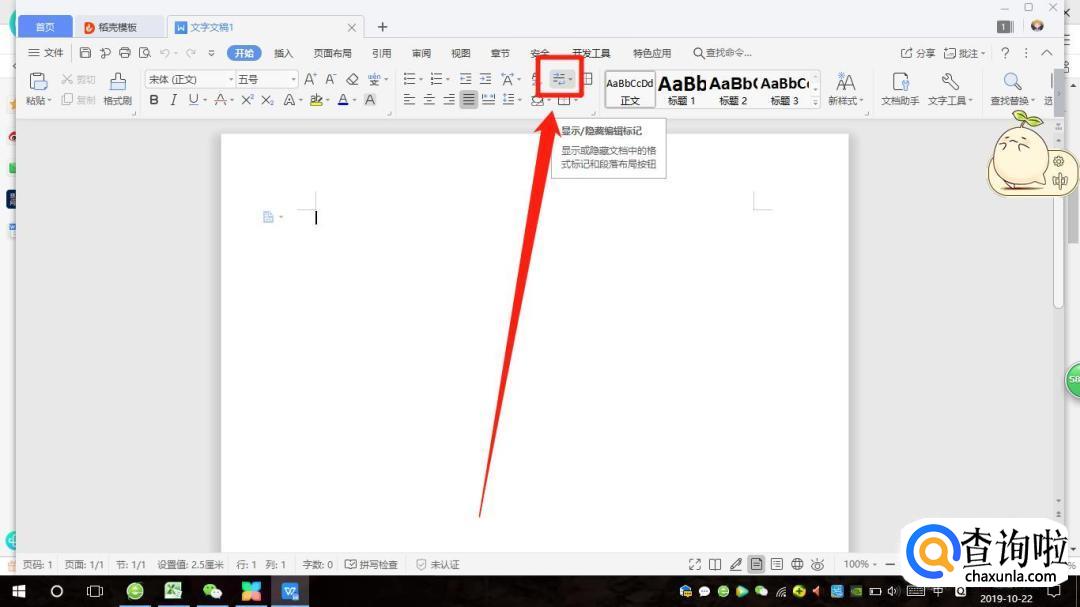Click the Format Painter (格式刷) icon
The image size is (1080, 607).
click(x=117, y=87)
